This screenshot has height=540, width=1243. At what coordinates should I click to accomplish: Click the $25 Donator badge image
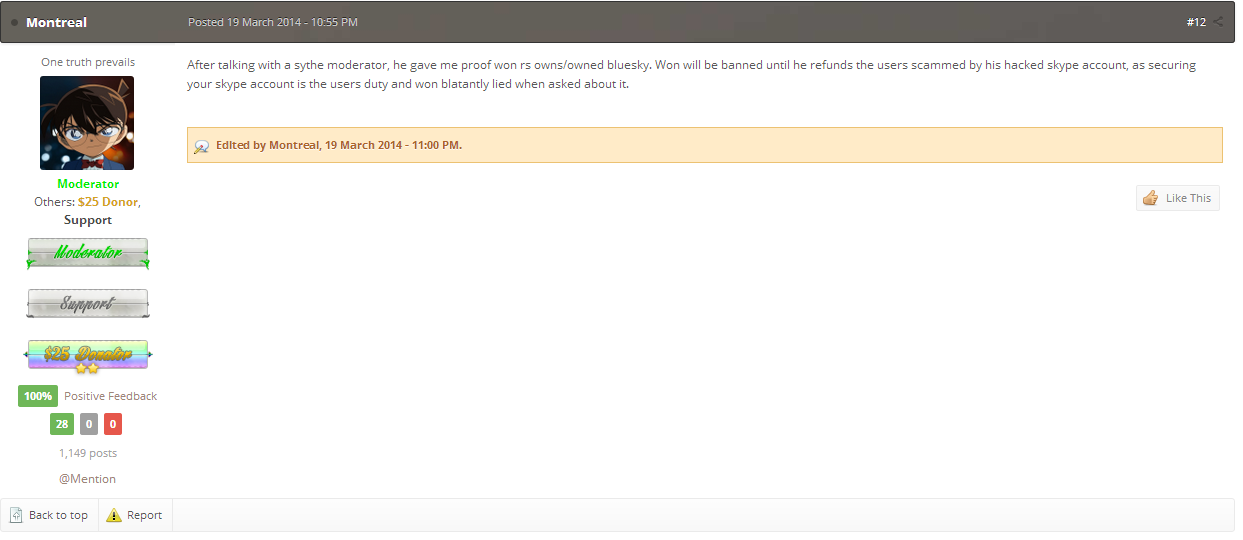point(87,355)
